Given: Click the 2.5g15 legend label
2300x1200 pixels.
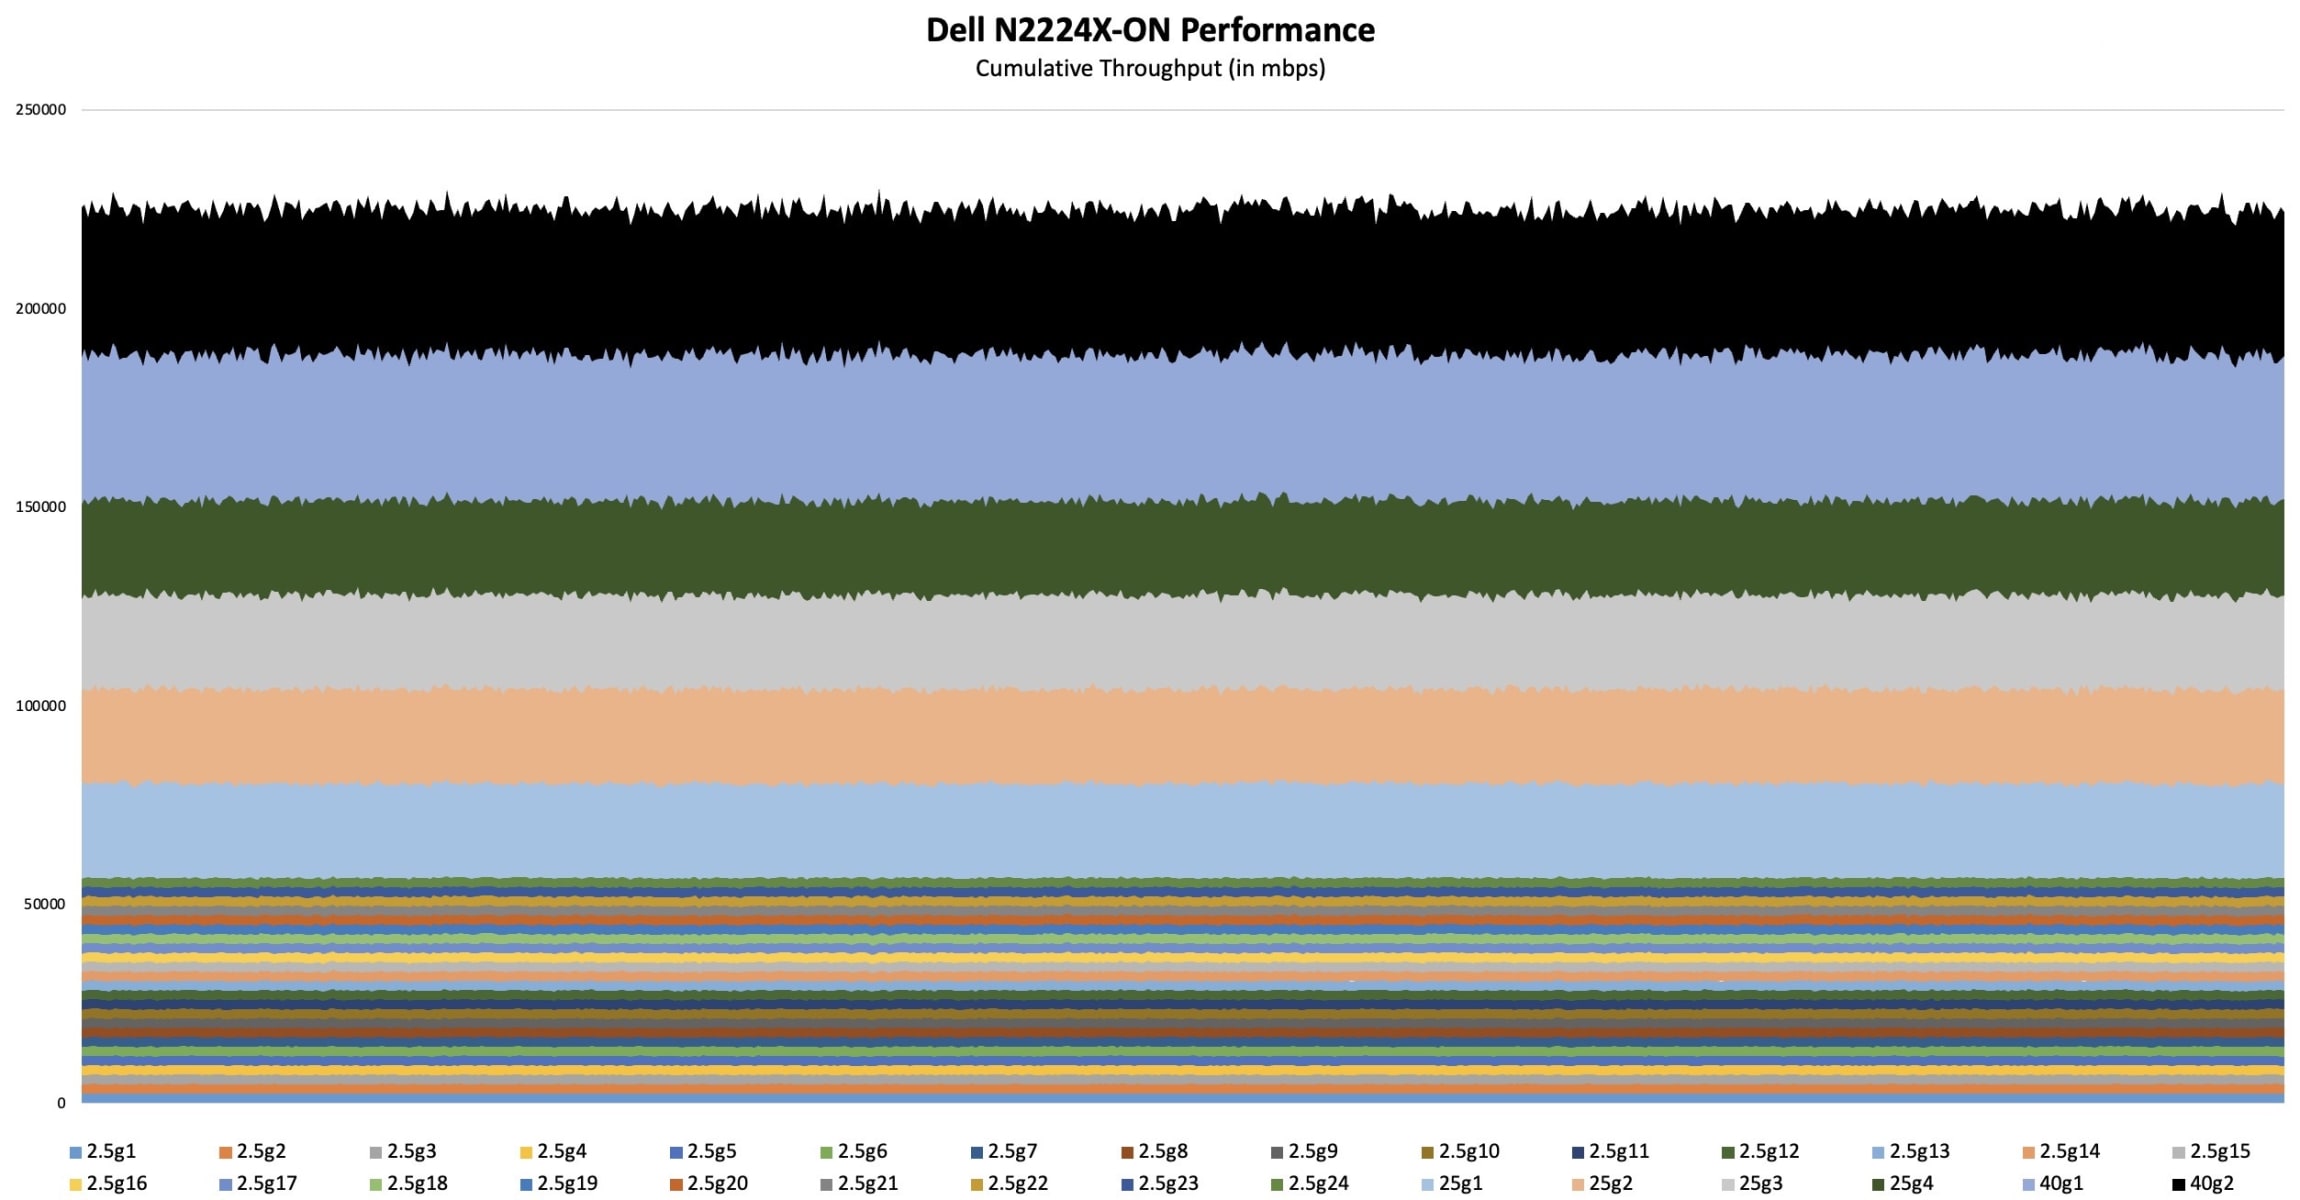Looking at the screenshot, I should (x=2219, y=1152).
